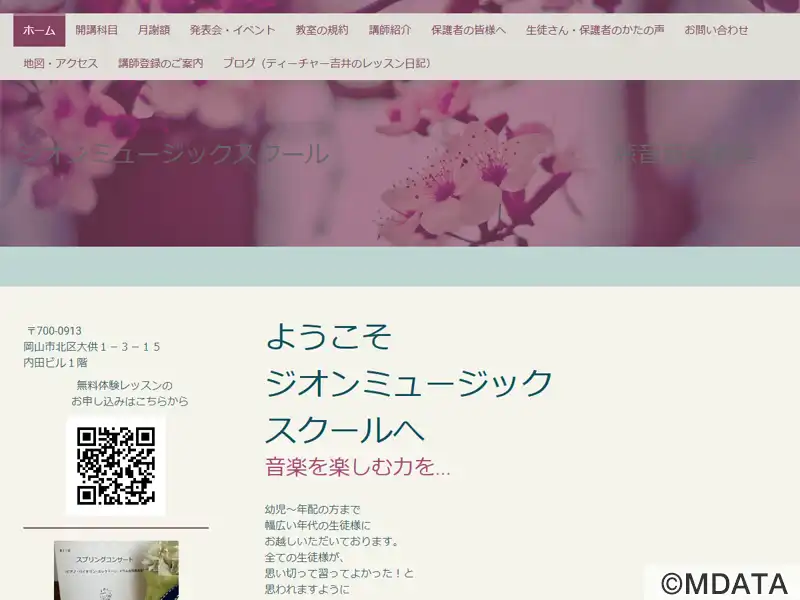Click the QR code image
This screenshot has width=800, height=600.
pos(116,465)
